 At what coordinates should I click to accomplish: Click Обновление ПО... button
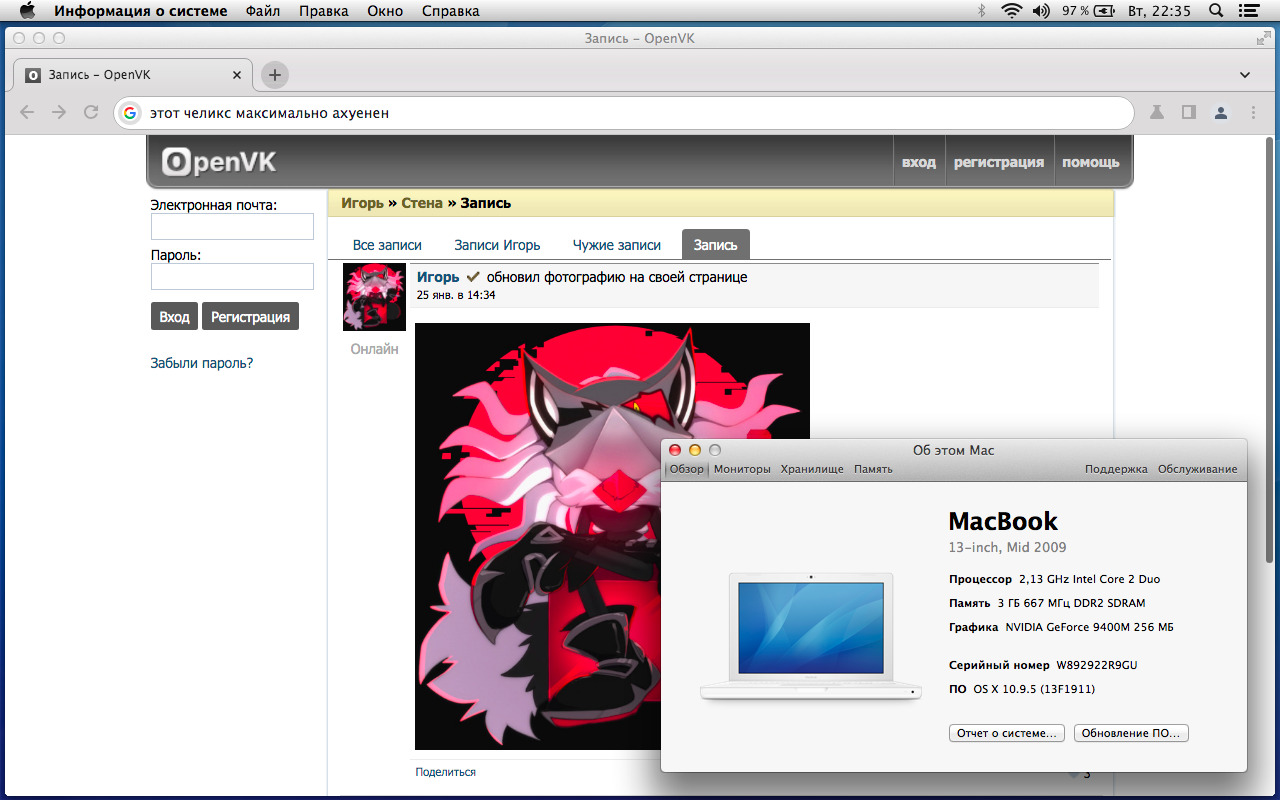1131,733
